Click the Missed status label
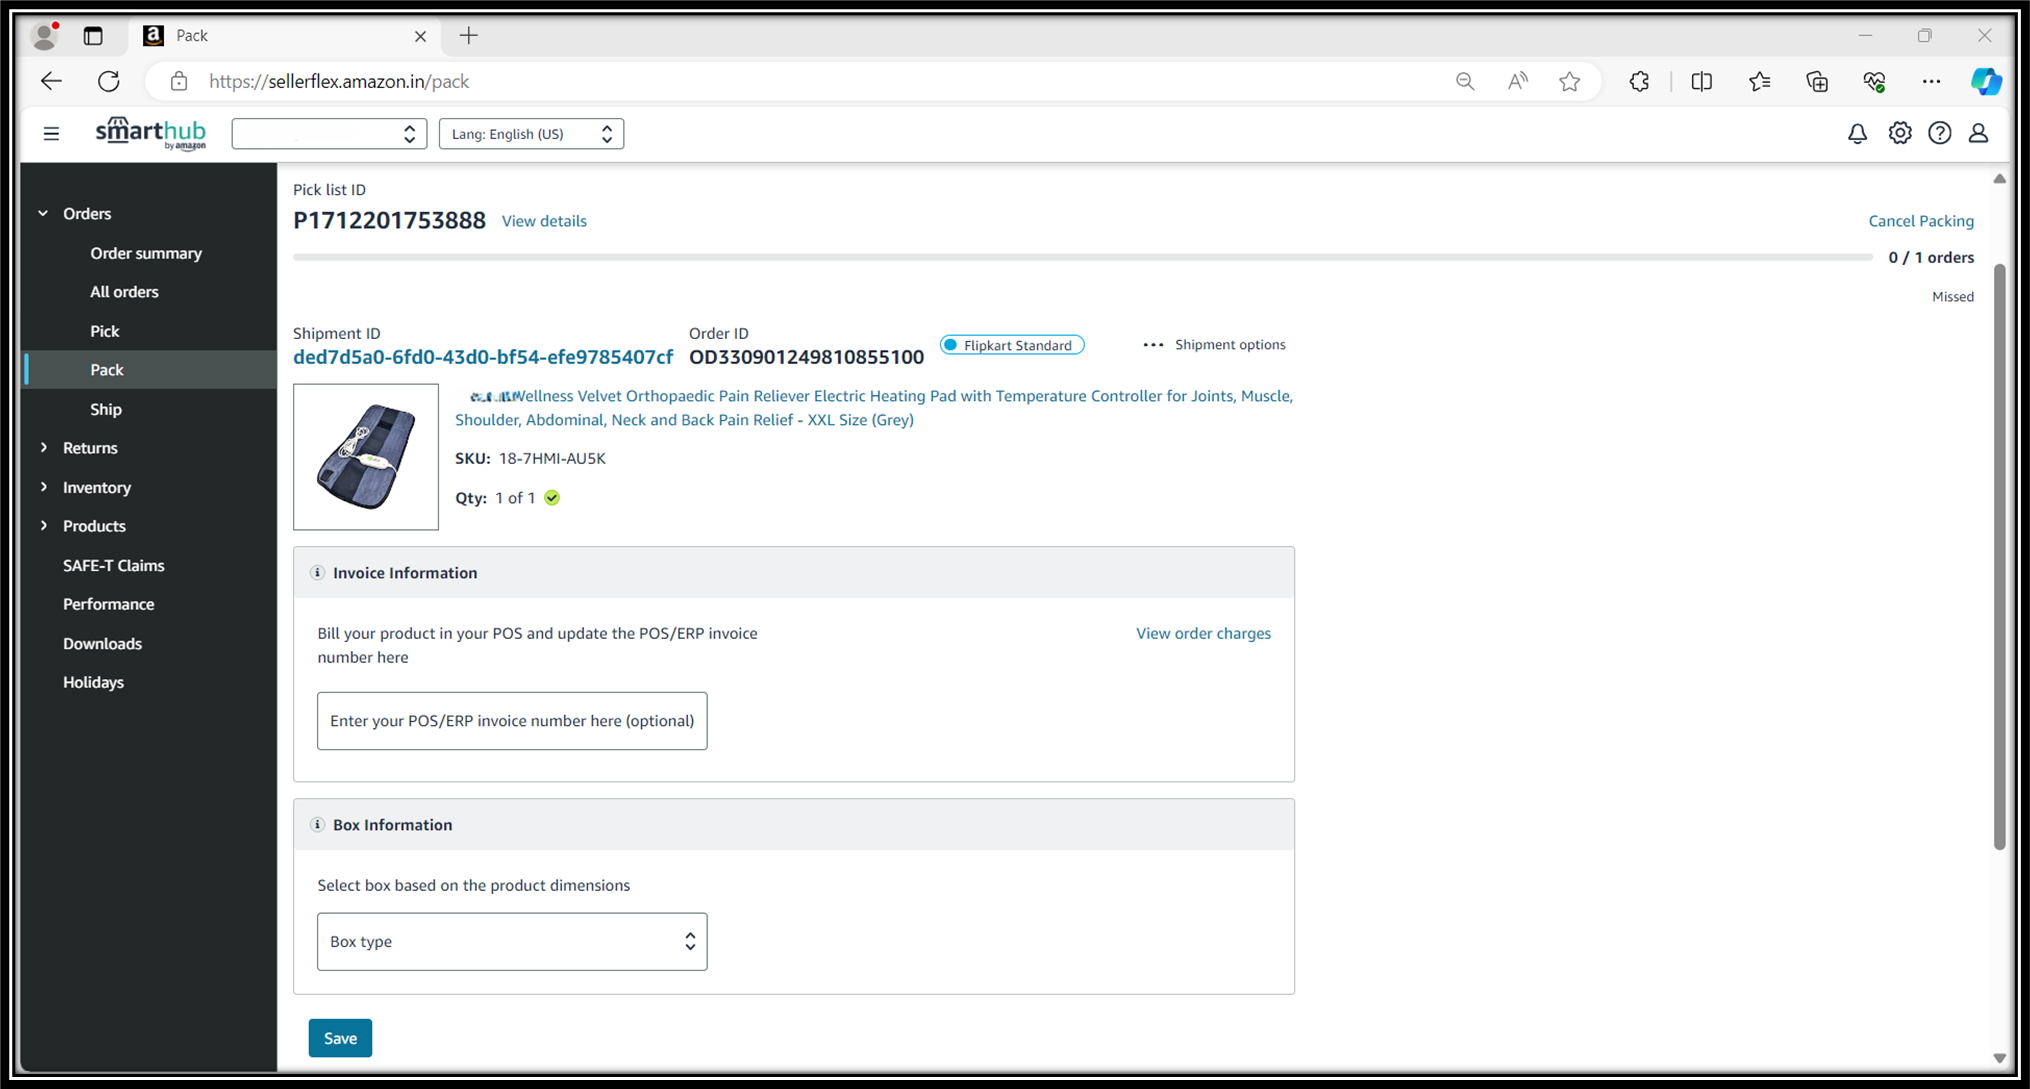 click(x=1953, y=297)
